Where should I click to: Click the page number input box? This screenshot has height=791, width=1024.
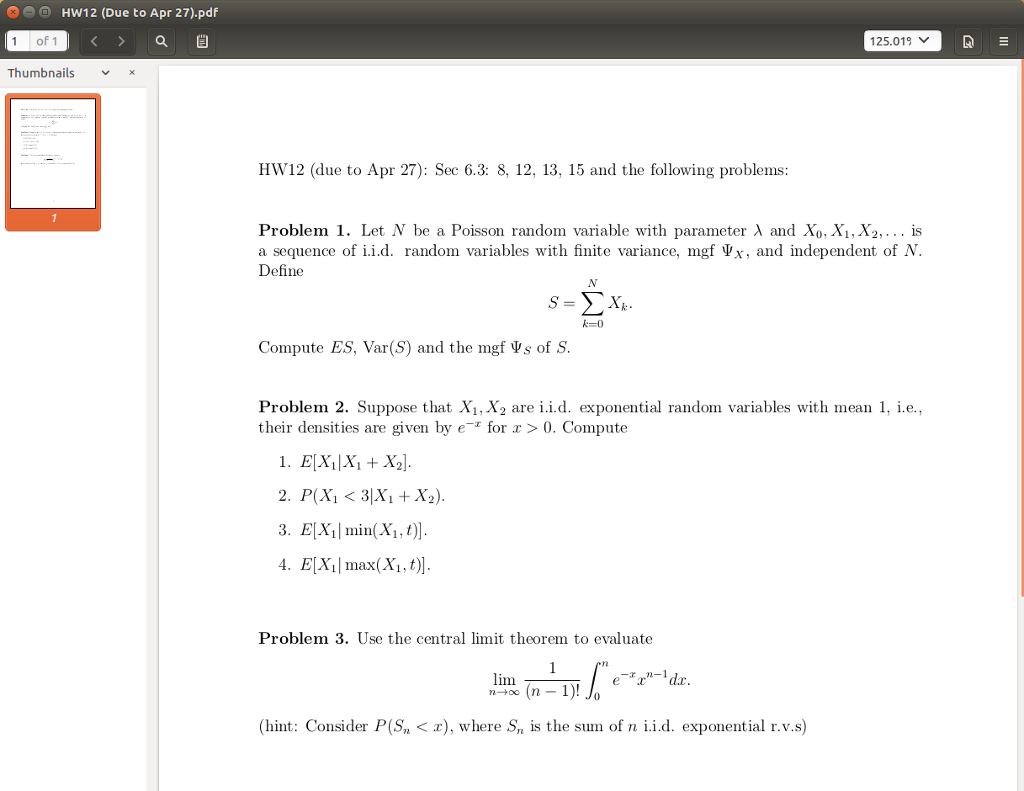pos(14,41)
